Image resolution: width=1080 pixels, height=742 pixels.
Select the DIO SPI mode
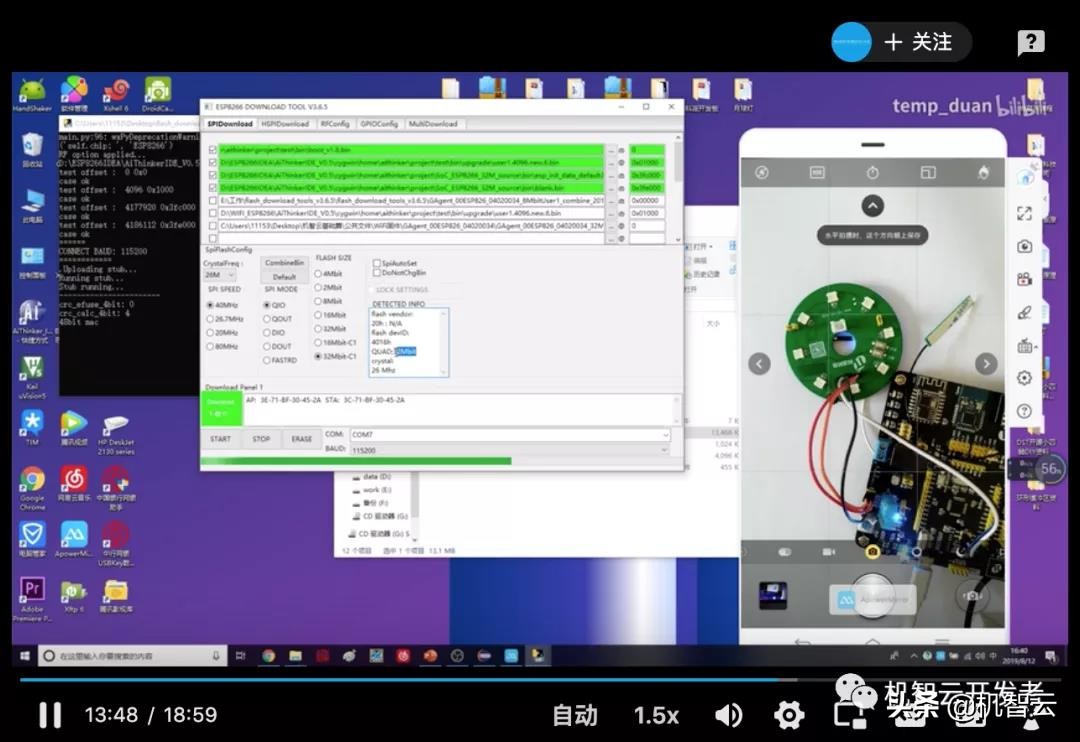[267, 332]
